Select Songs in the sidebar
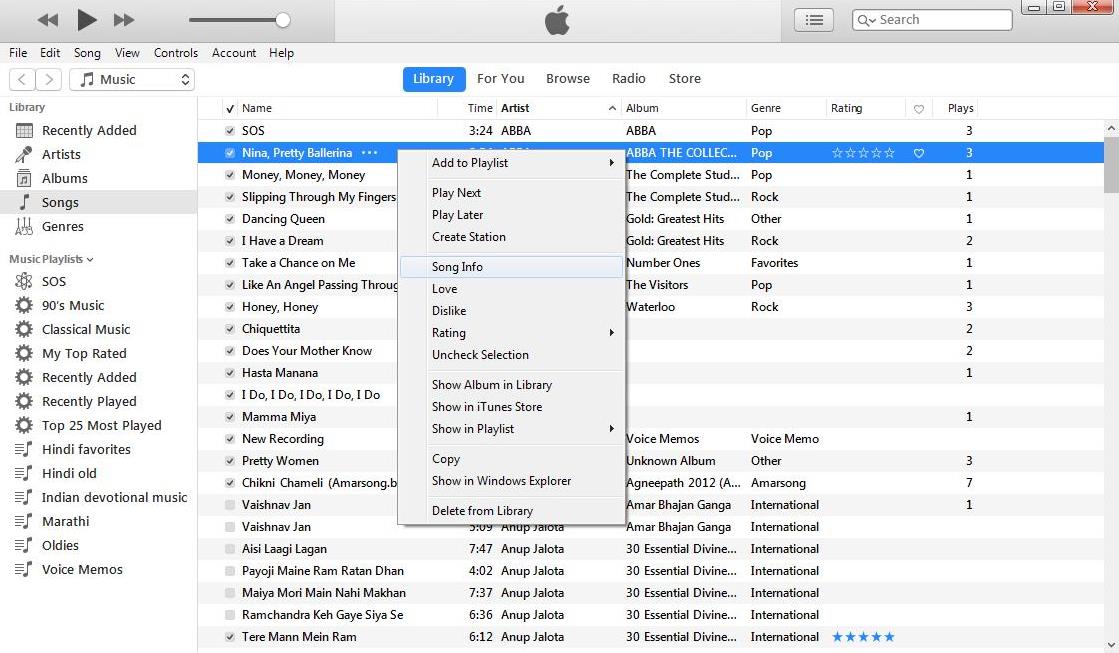The height and width of the screenshot is (653, 1119). point(98,203)
